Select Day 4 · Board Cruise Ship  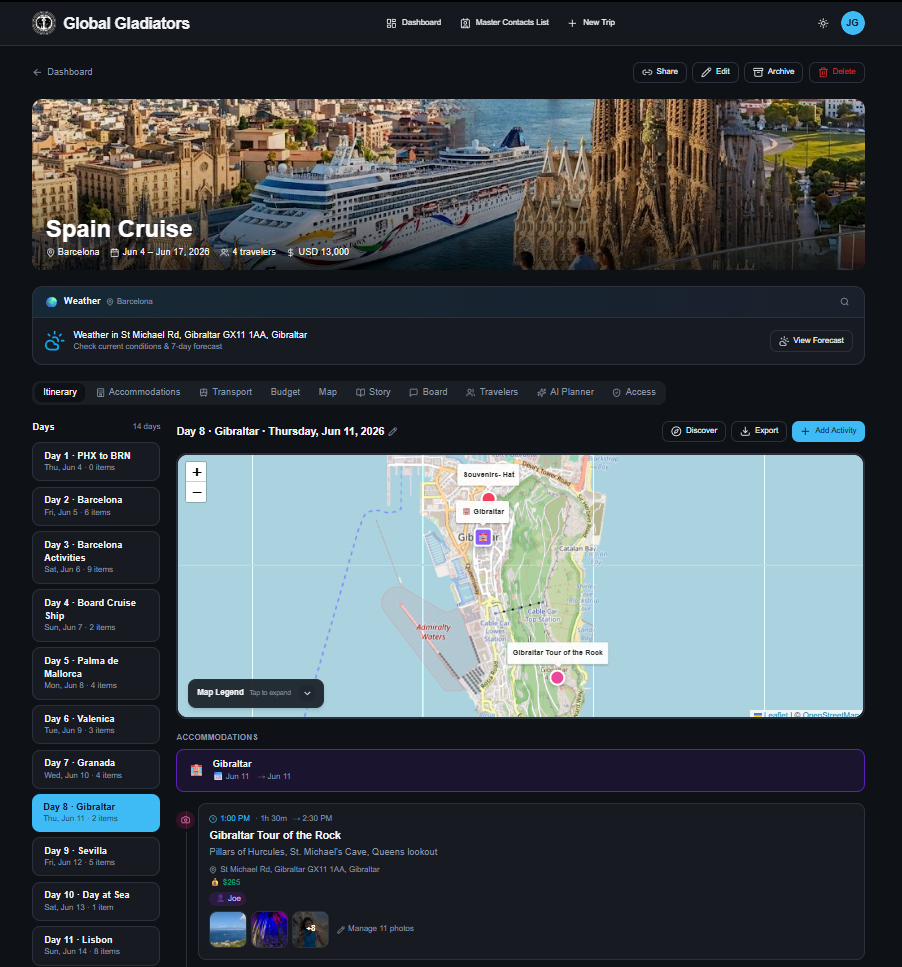click(96, 615)
